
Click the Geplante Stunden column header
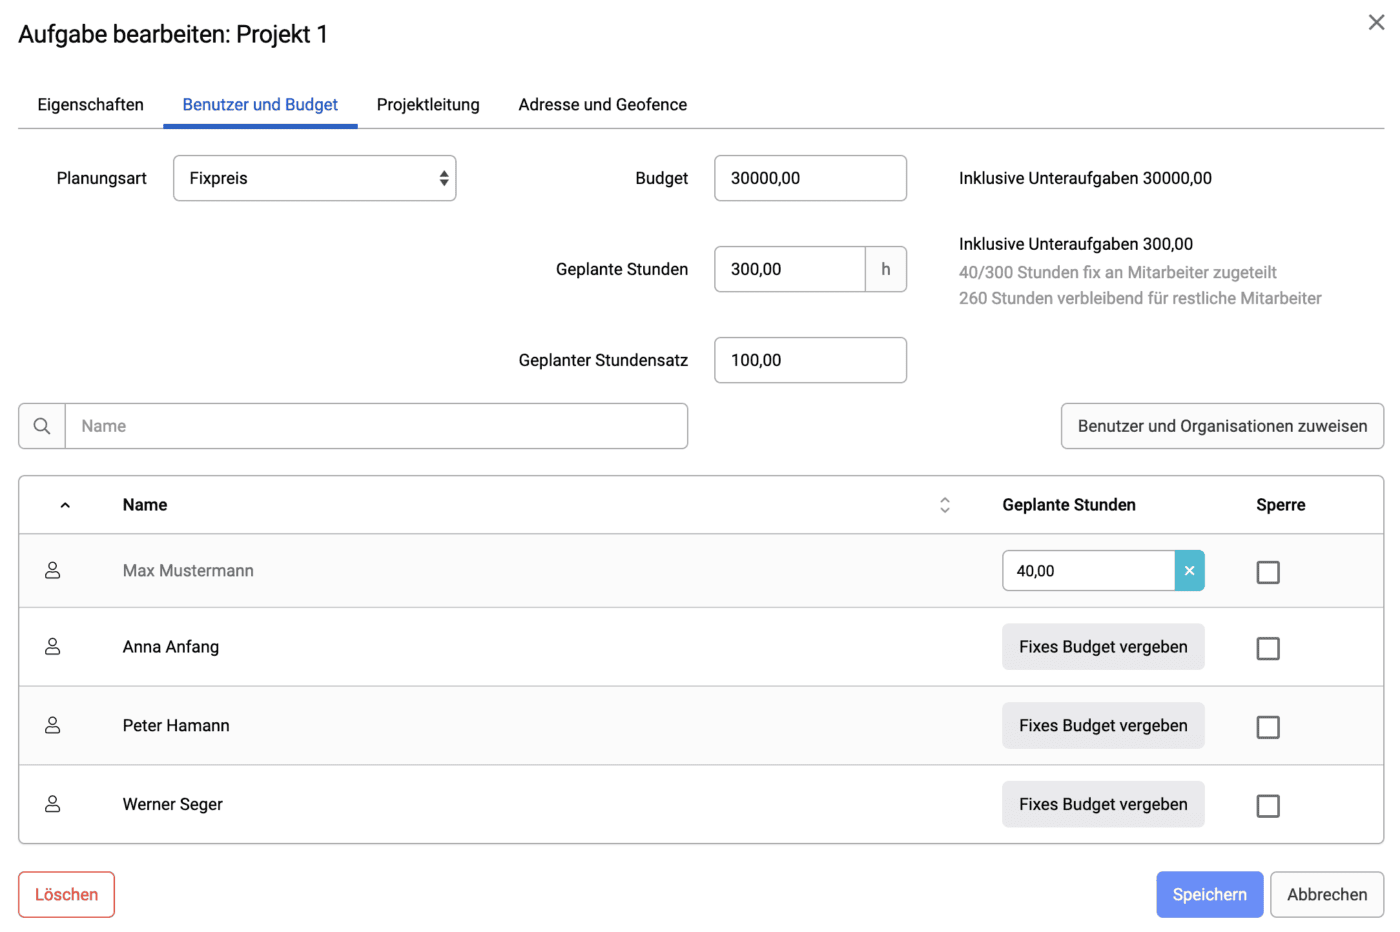point(1069,505)
